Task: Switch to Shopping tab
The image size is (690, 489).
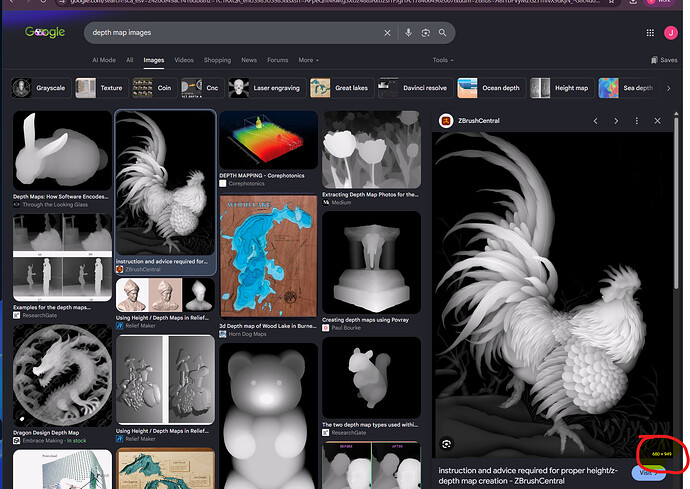Action: (x=217, y=60)
